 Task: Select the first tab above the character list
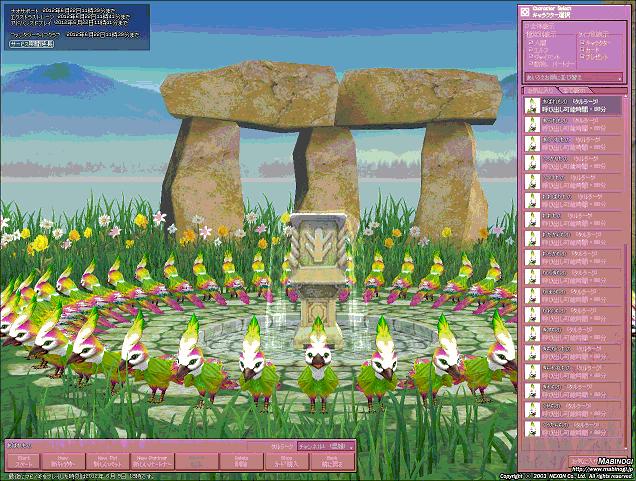click(540, 90)
